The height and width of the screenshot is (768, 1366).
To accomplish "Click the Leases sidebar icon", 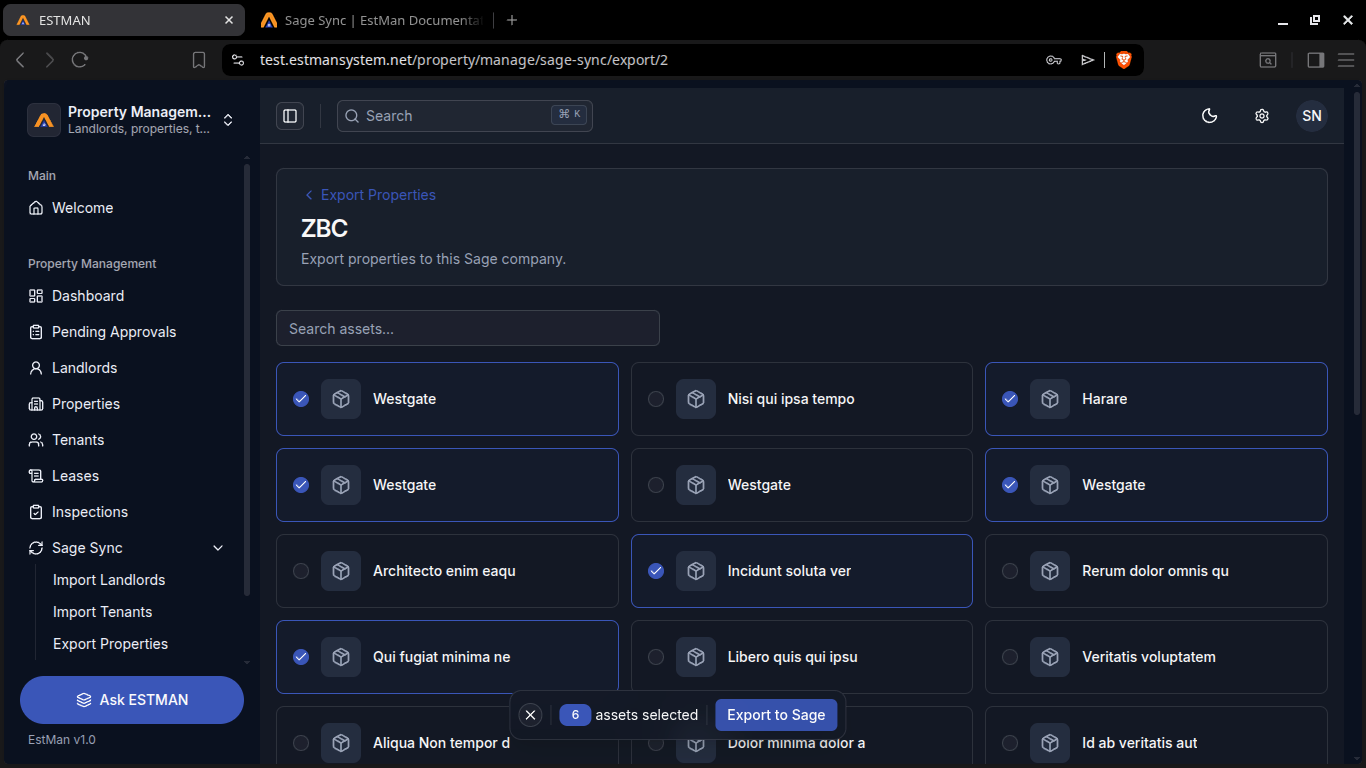I will [x=36, y=476].
